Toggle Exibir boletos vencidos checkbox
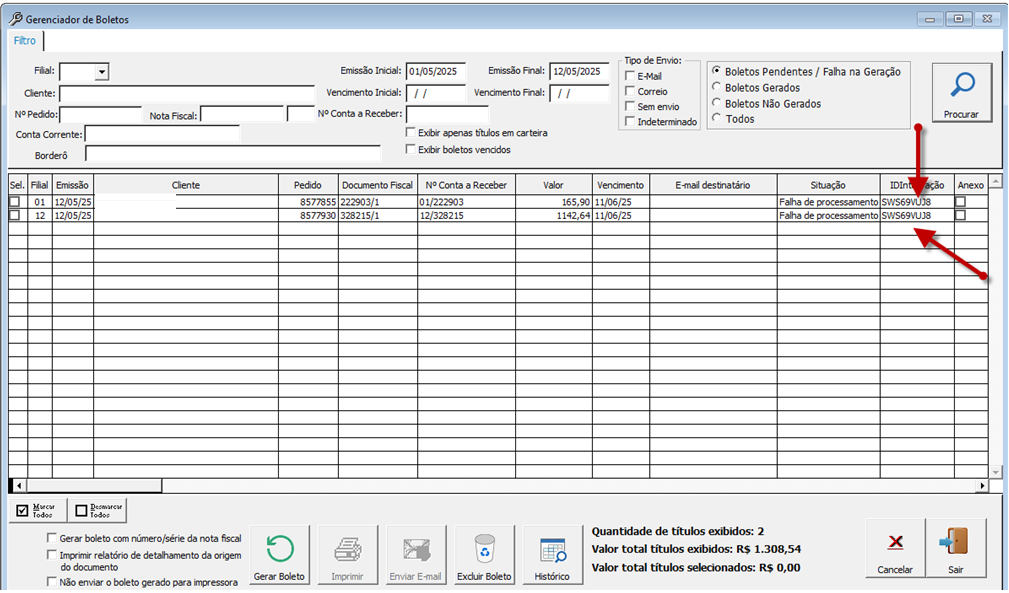This screenshot has height=593, width=1009. pyautogui.click(x=411, y=149)
